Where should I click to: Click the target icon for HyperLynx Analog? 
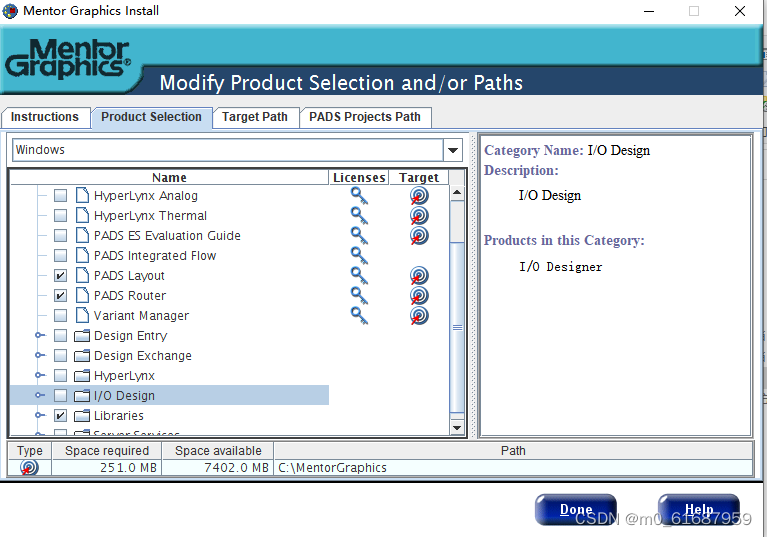419,196
